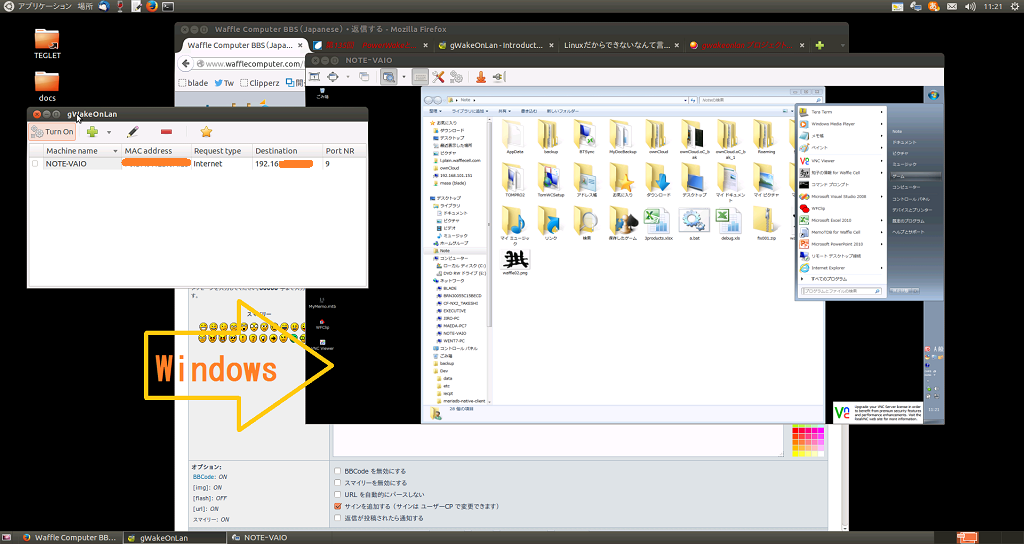Click sort arrow on Machine name column
Viewport: 1024px width, 544px height.
pyautogui.click(x=116, y=151)
